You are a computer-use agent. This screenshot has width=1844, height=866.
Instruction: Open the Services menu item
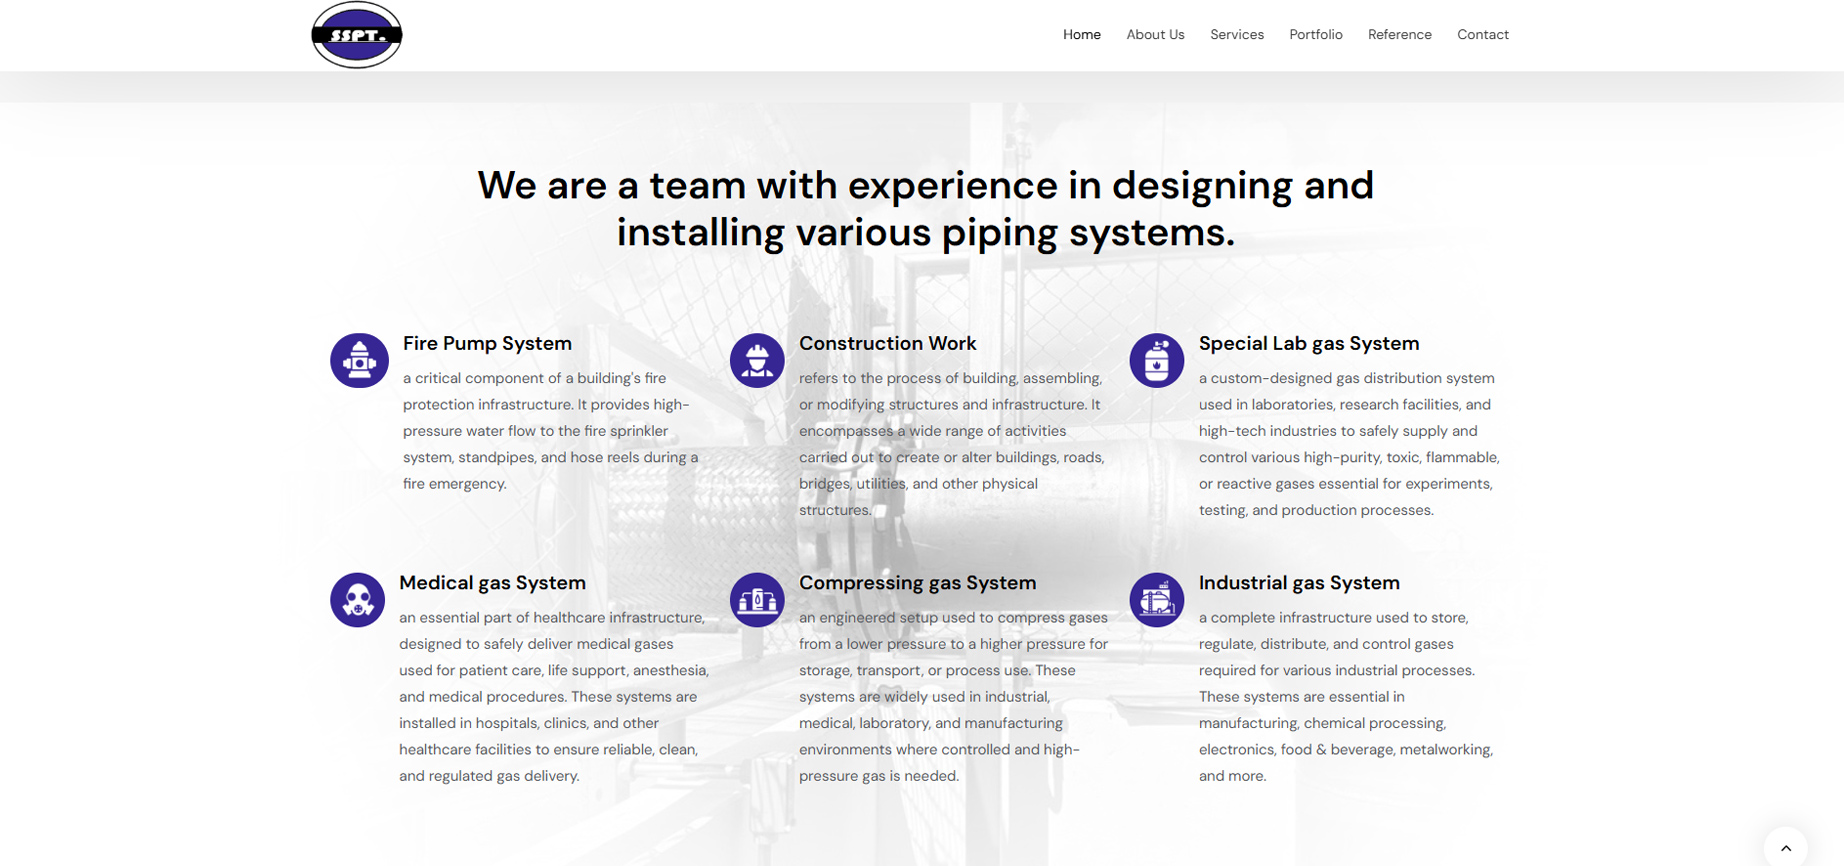click(1236, 35)
